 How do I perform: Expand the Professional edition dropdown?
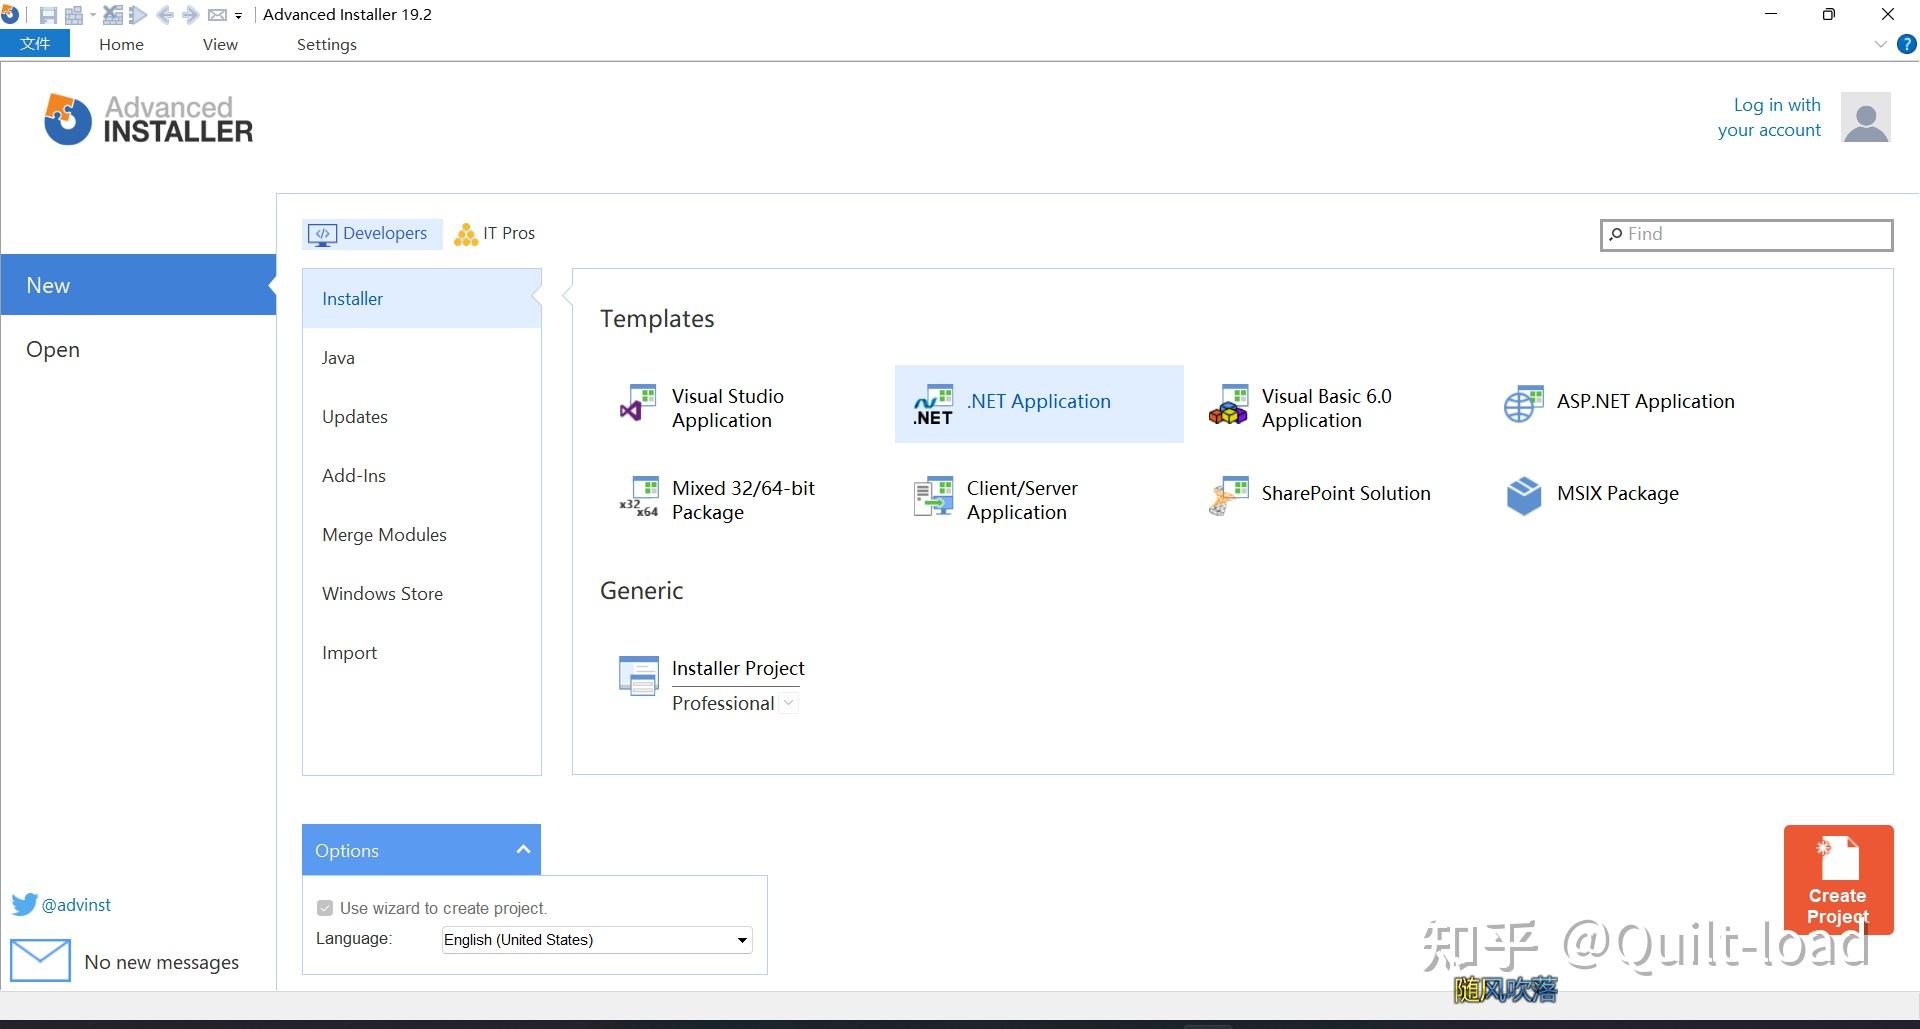[789, 703]
